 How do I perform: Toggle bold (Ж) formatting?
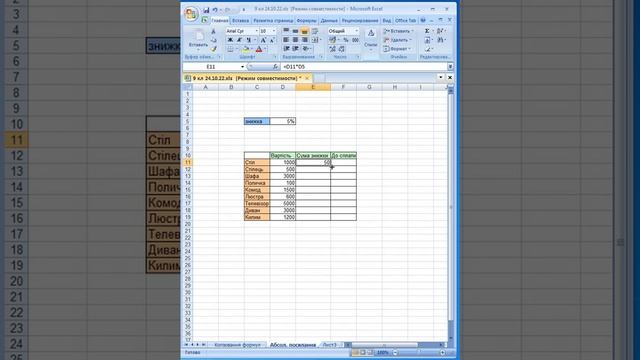pos(230,40)
